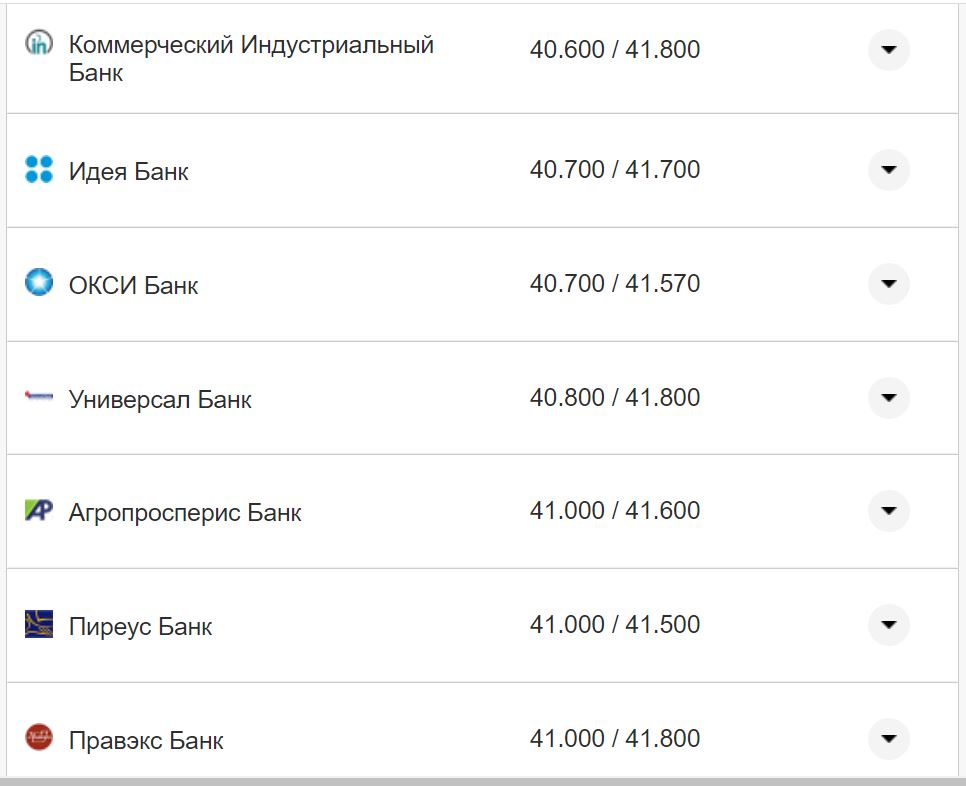Click the blue dots icon beside Идея Банк

37,170
